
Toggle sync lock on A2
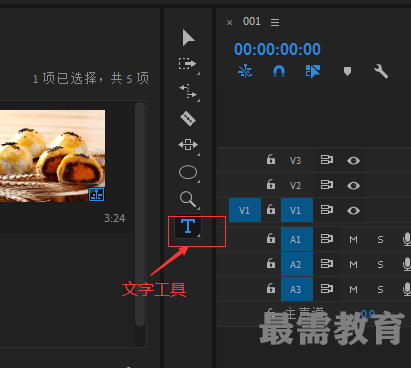(x=327, y=264)
